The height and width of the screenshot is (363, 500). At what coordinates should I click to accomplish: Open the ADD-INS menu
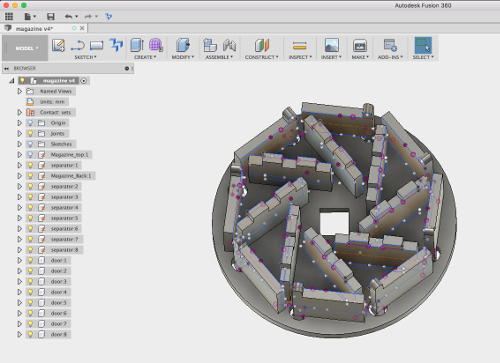pos(390,57)
